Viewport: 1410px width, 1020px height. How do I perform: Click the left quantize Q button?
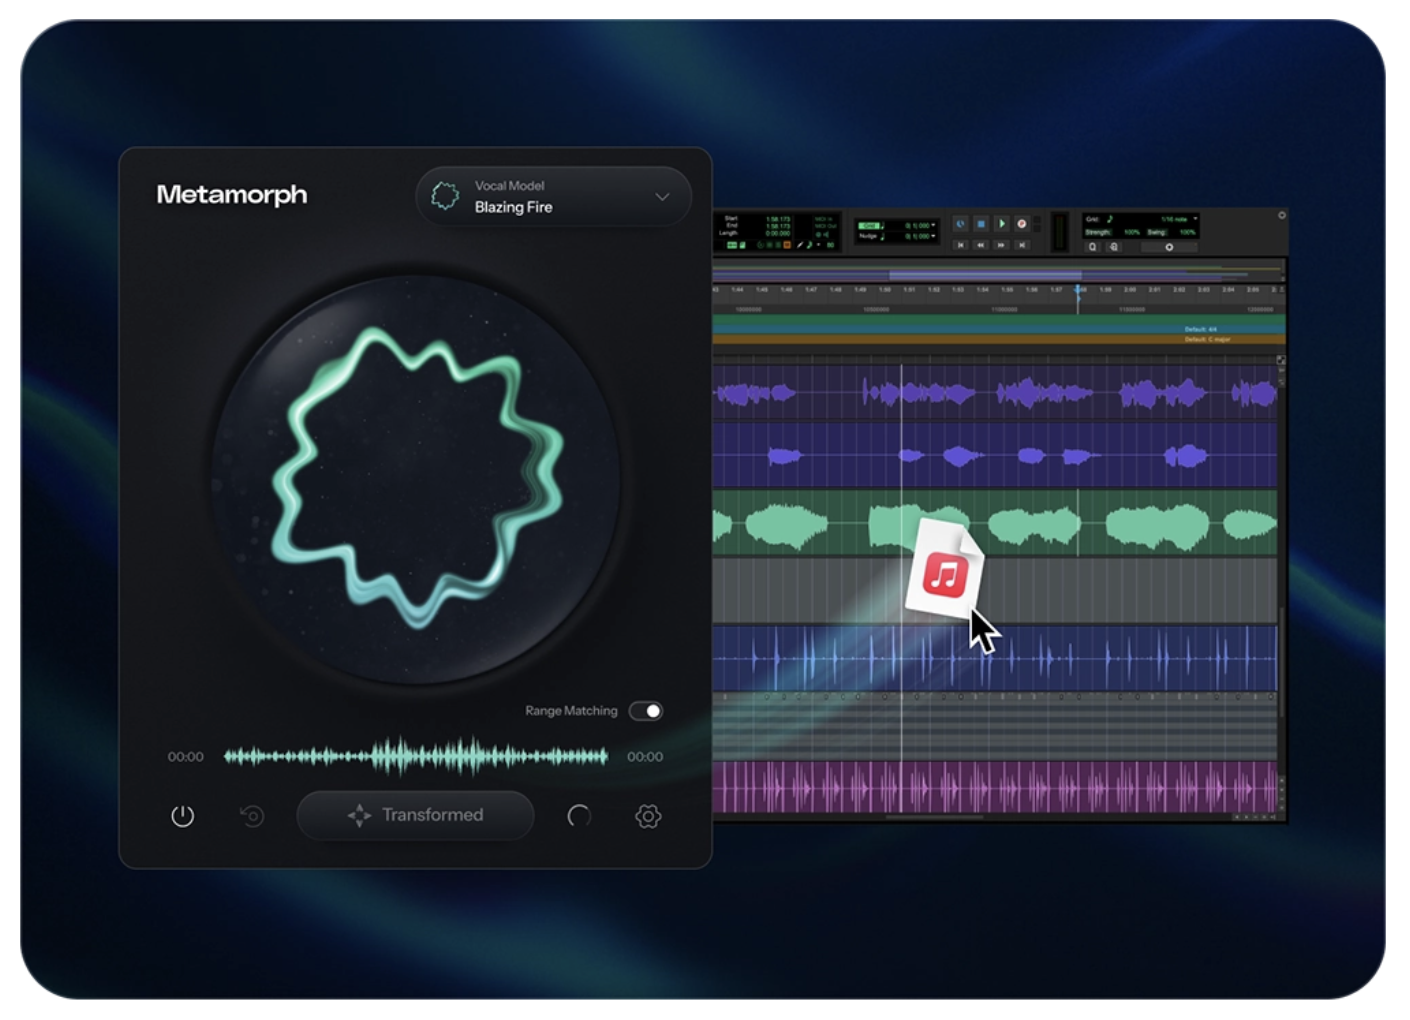[1093, 246]
